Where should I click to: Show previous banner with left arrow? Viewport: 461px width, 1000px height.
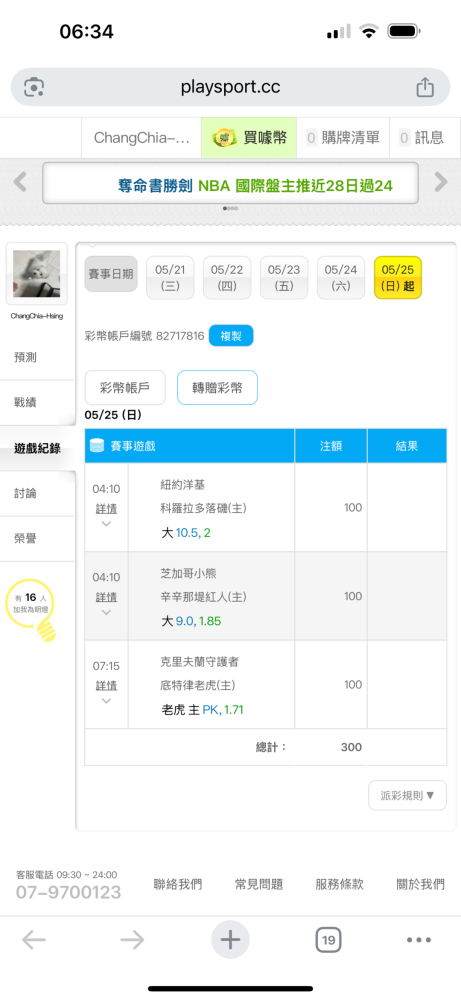(x=20, y=182)
